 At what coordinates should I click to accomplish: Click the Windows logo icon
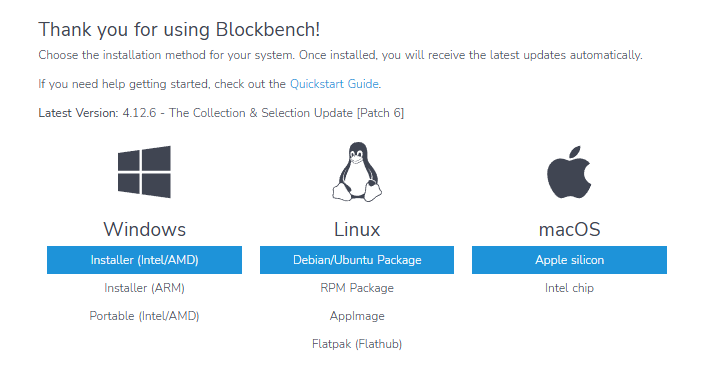(x=144, y=172)
